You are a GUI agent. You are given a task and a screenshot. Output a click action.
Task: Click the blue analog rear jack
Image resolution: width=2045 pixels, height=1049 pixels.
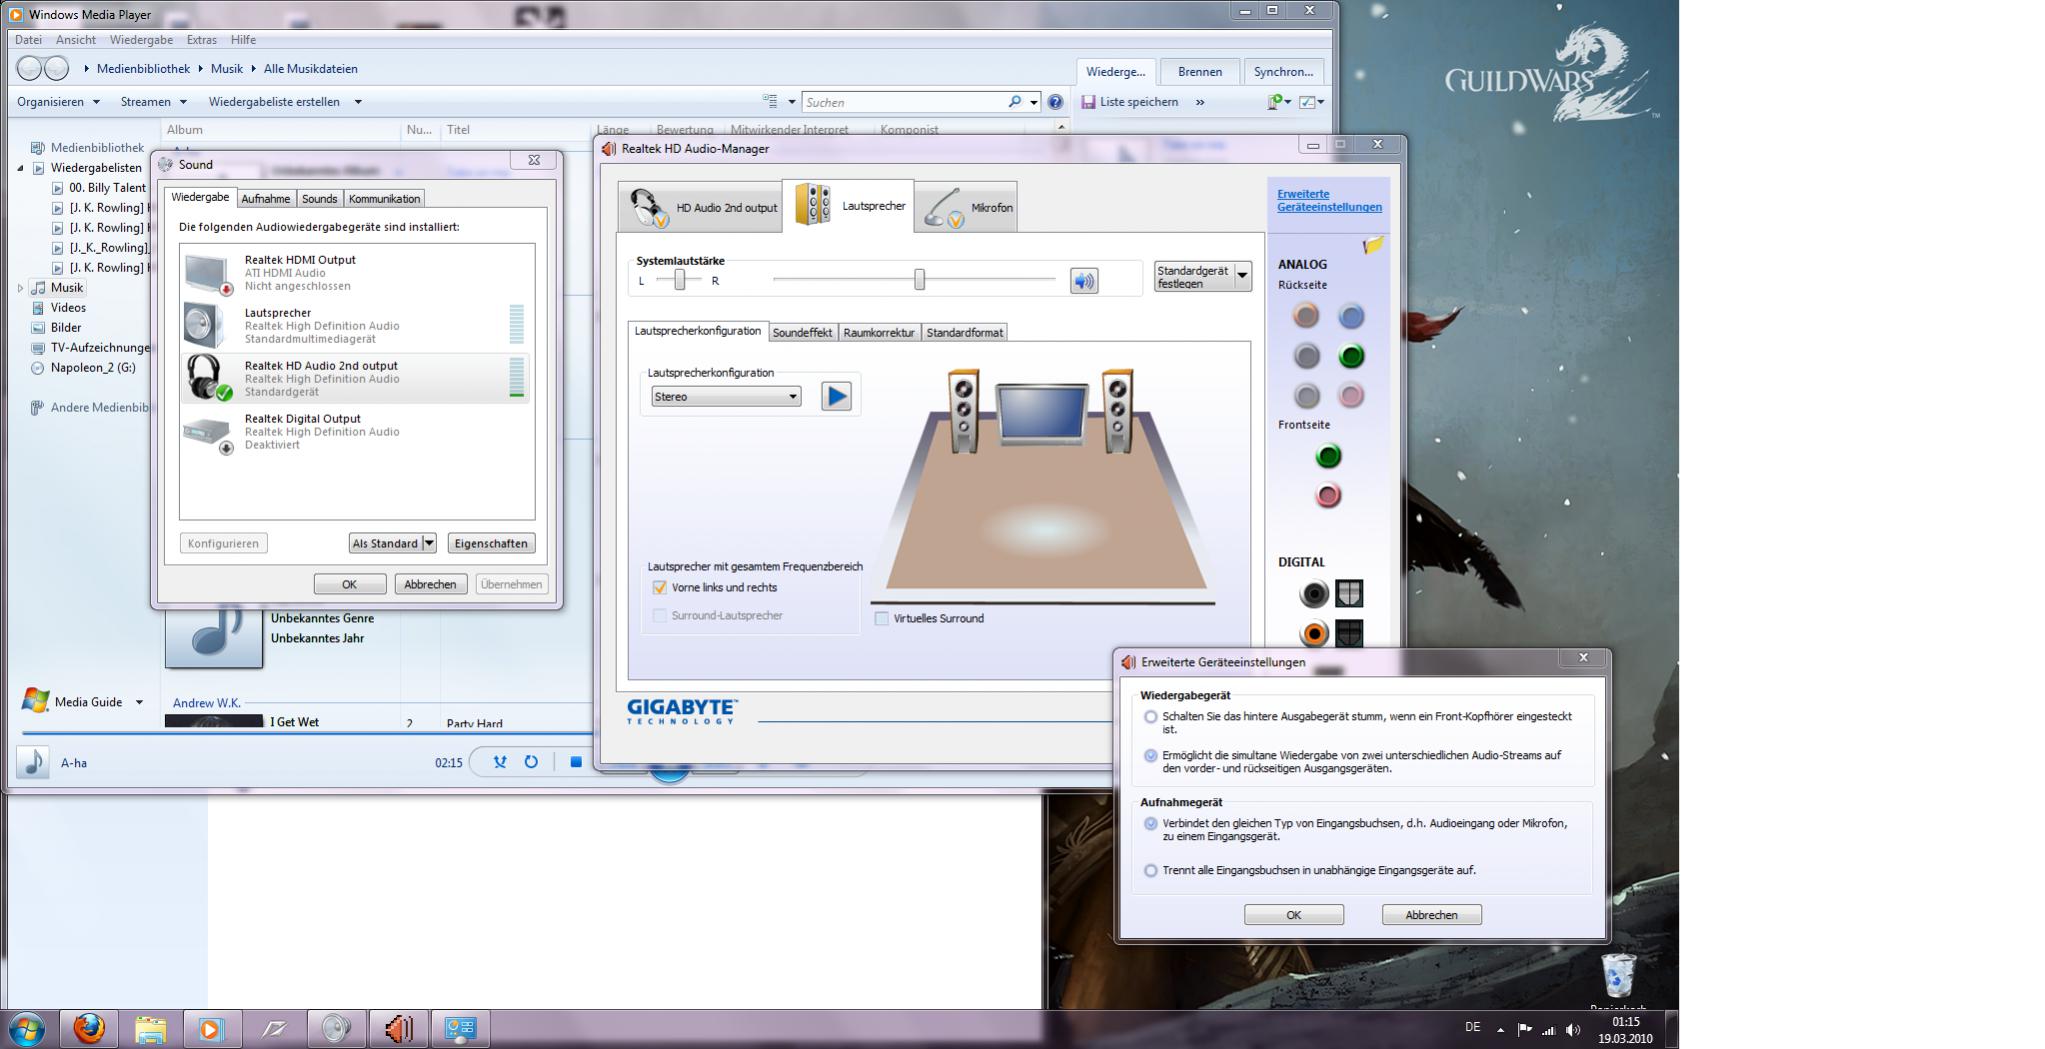[1351, 316]
